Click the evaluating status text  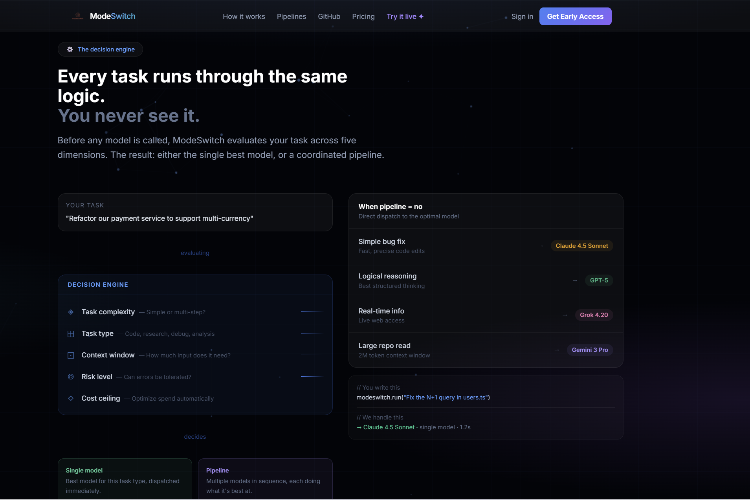coord(195,253)
